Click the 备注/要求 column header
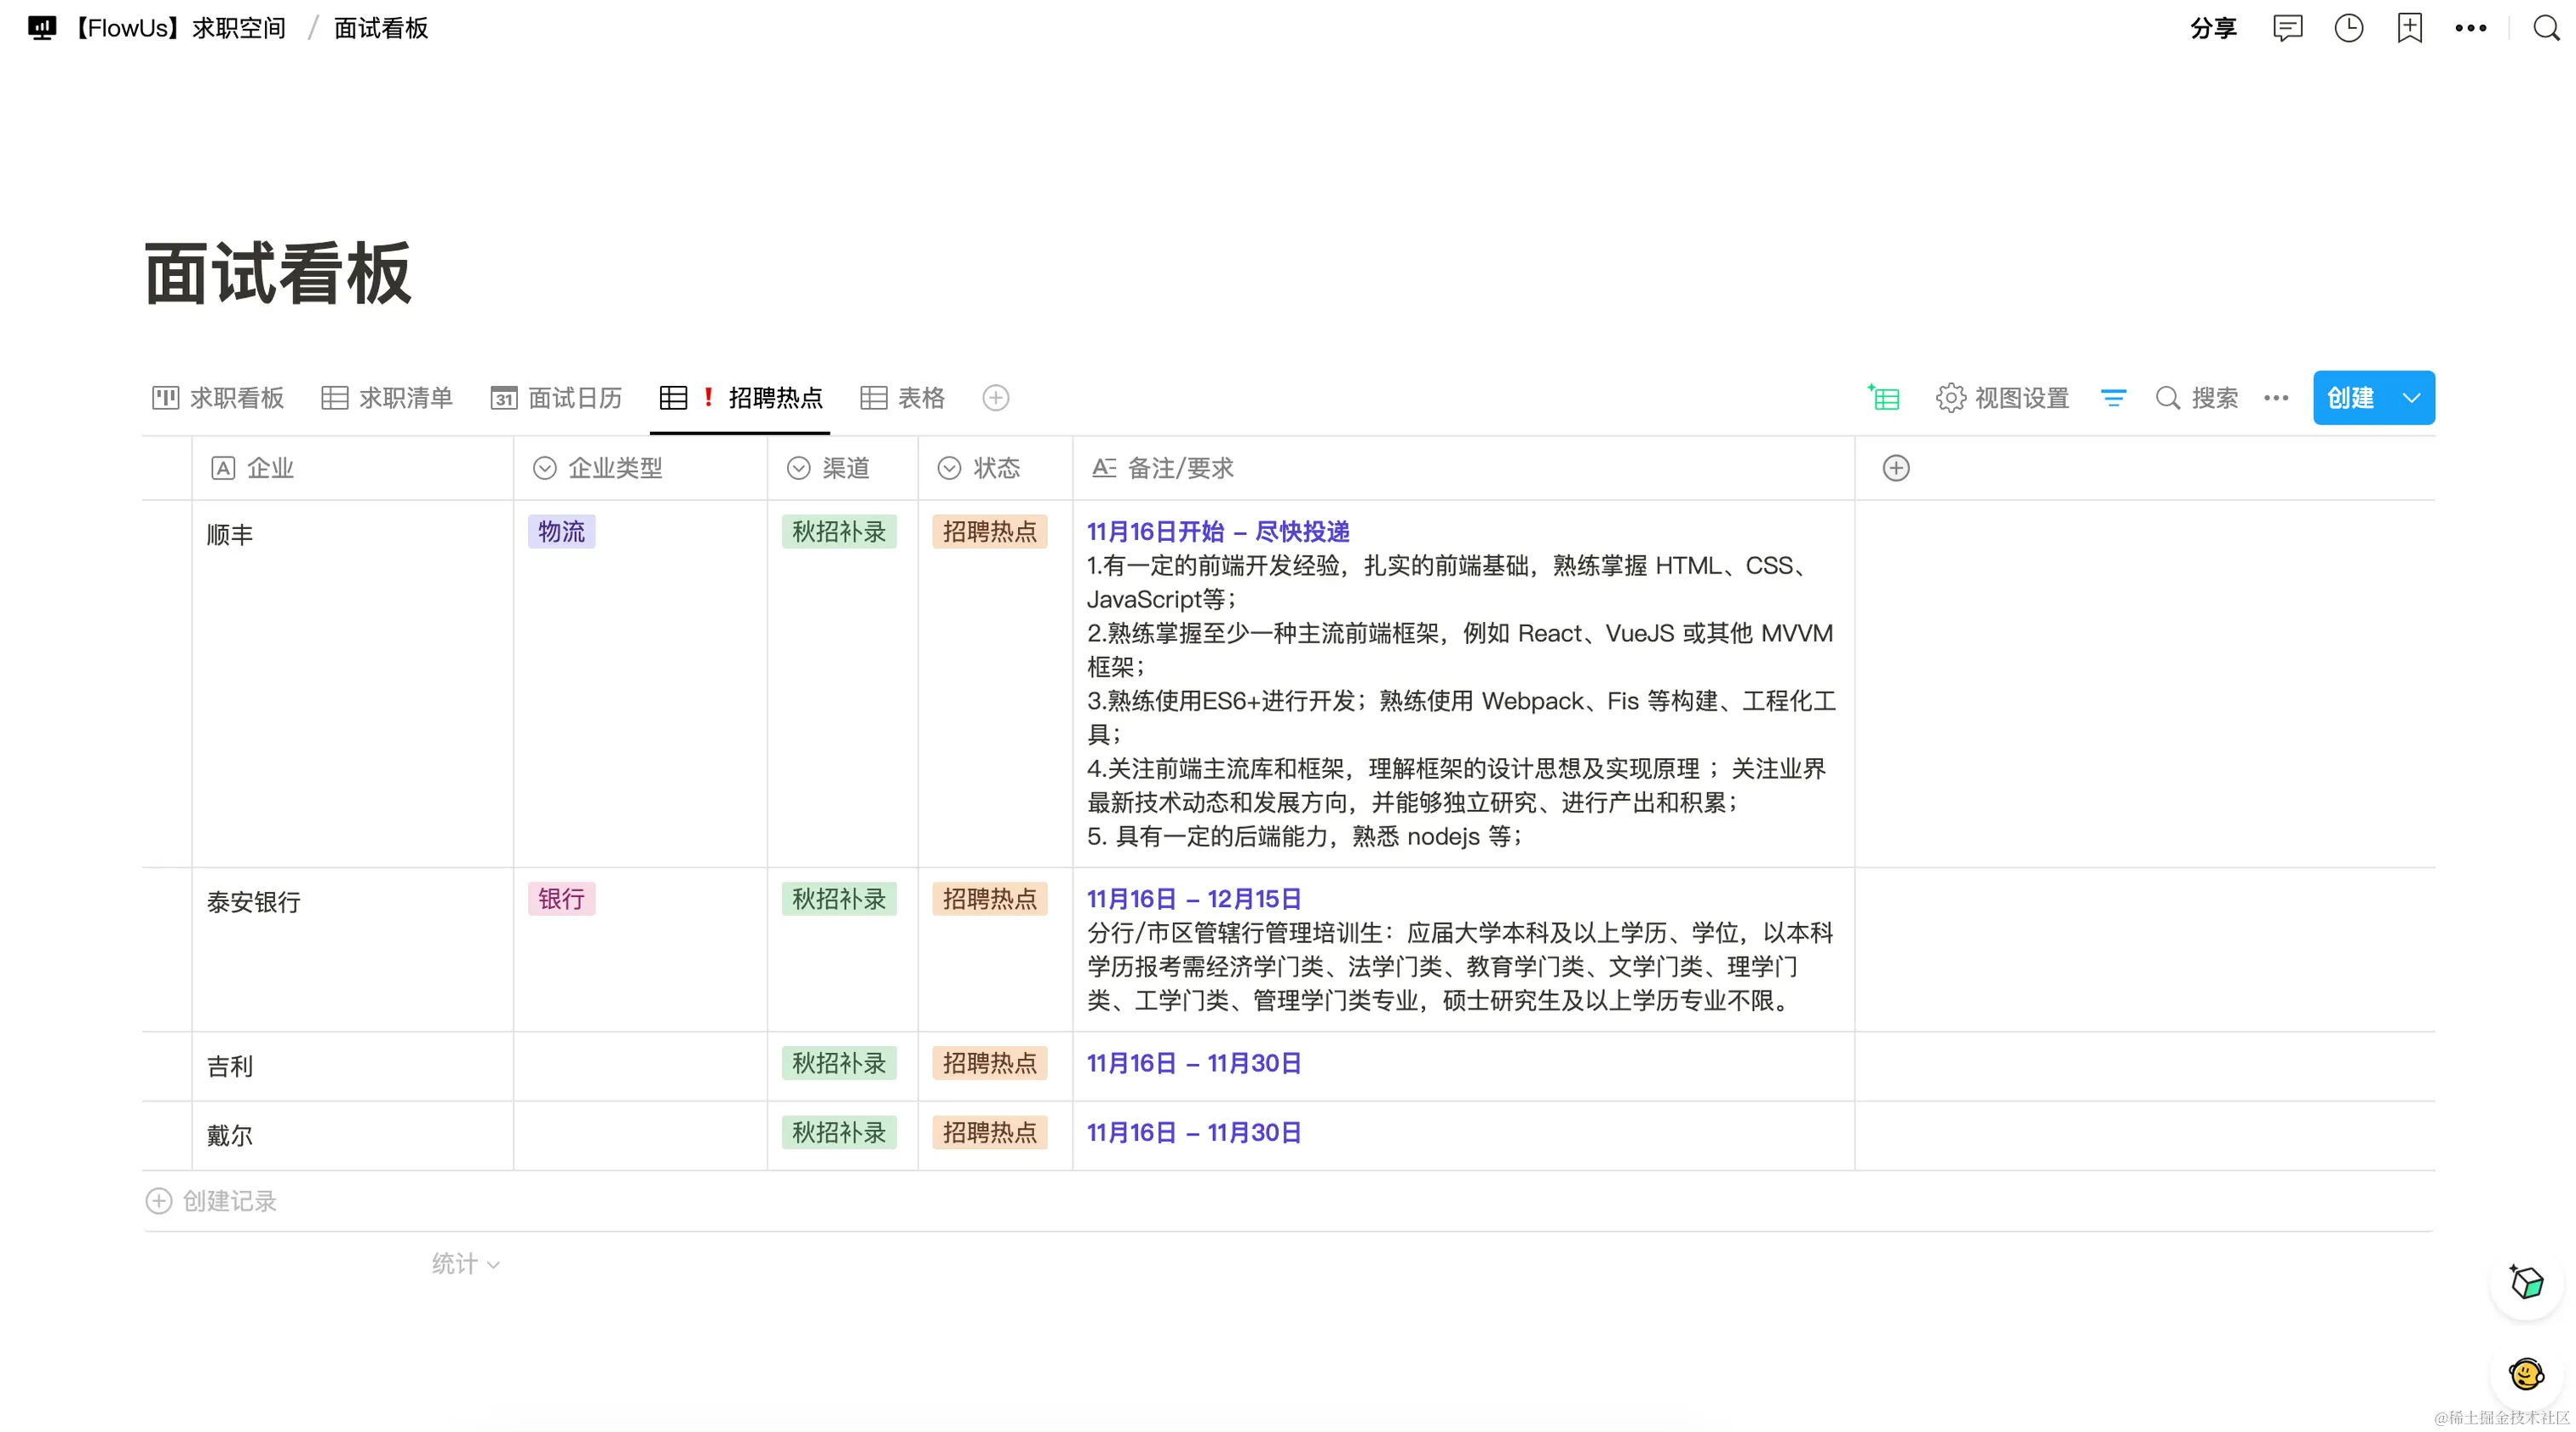The height and width of the screenshot is (1432, 2576). (1463, 468)
